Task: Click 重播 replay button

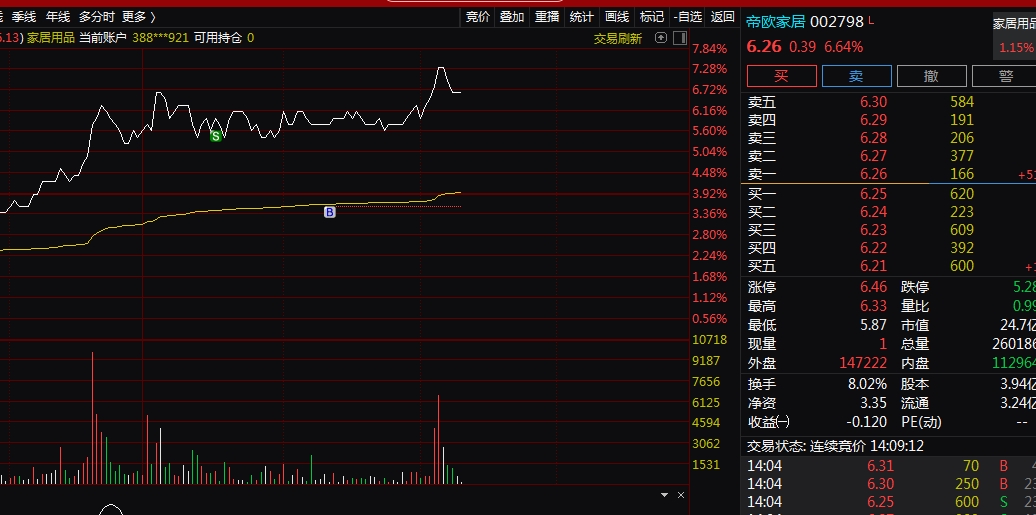Action: coord(546,17)
